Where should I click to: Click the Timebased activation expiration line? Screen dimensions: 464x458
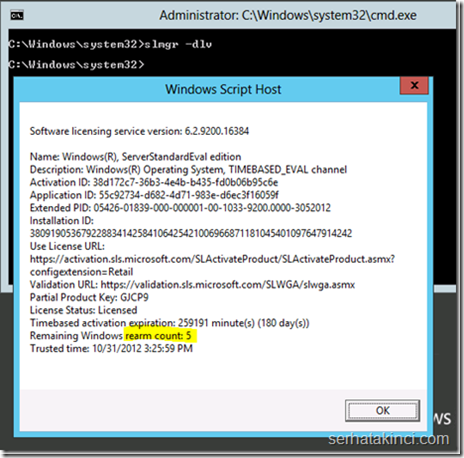[x=170, y=323]
